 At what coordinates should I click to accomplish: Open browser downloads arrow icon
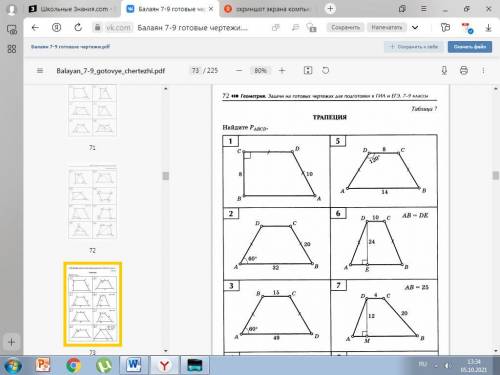[x=488, y=28]
